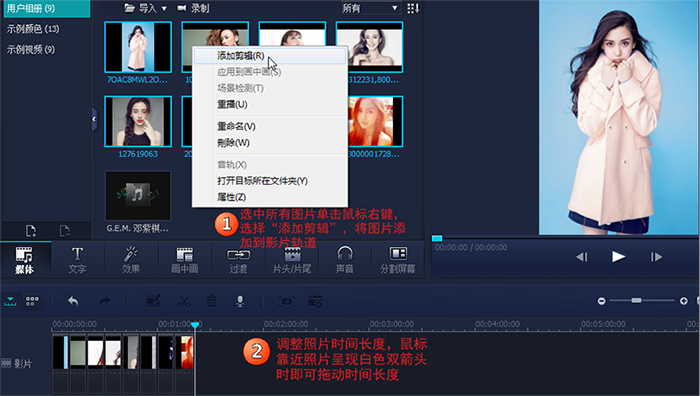Image resolution: width=700 pixels, height=396 pixels.
Task: Open the 片头/片尾 intro/outro tab
Action: 292,260
